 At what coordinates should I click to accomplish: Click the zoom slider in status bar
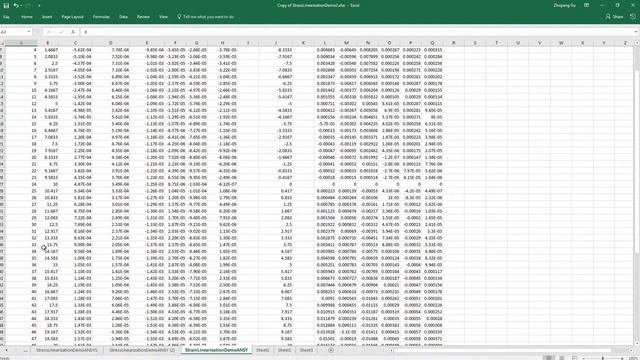coord(603,358)
